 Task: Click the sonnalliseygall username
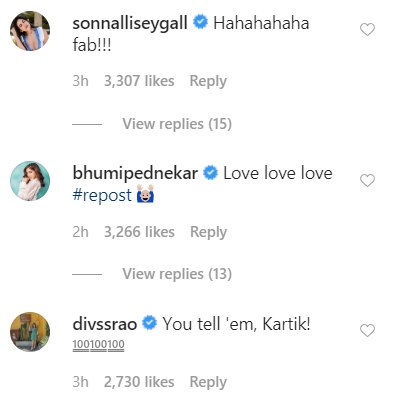click(x=130, y=24)
